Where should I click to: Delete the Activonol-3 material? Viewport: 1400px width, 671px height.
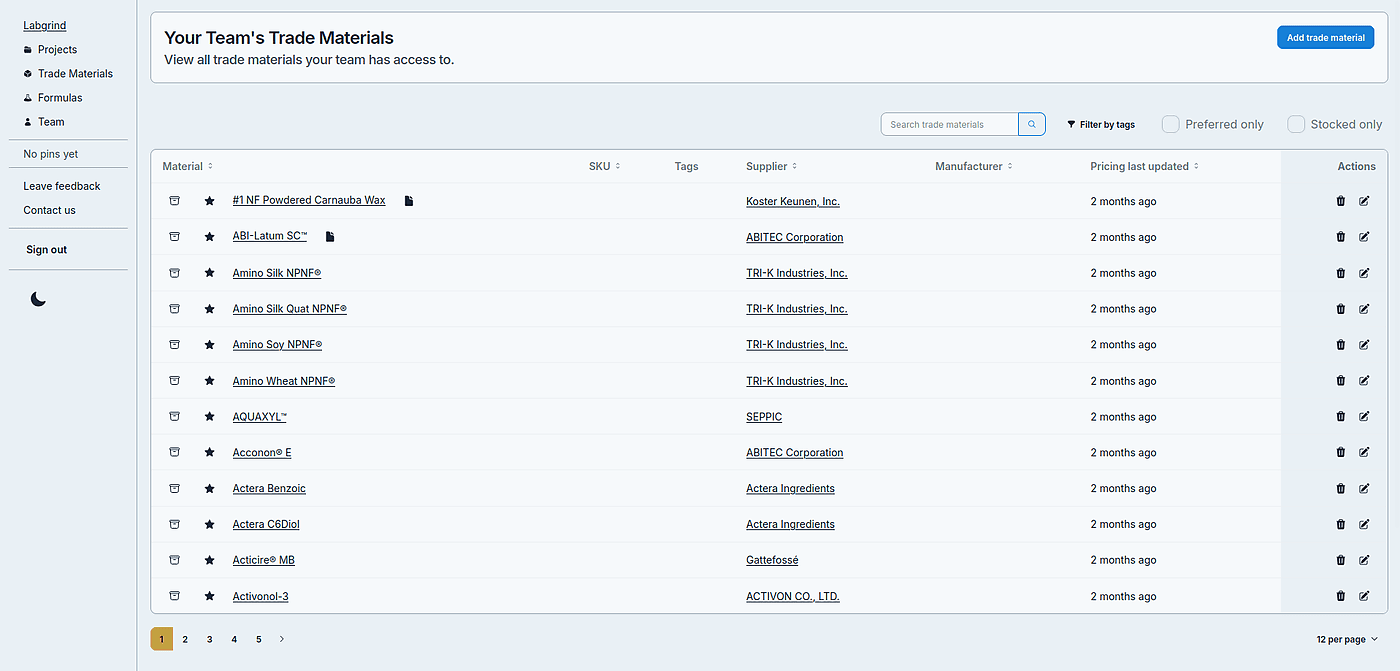pyautogui.click(x=1340, y=596)
